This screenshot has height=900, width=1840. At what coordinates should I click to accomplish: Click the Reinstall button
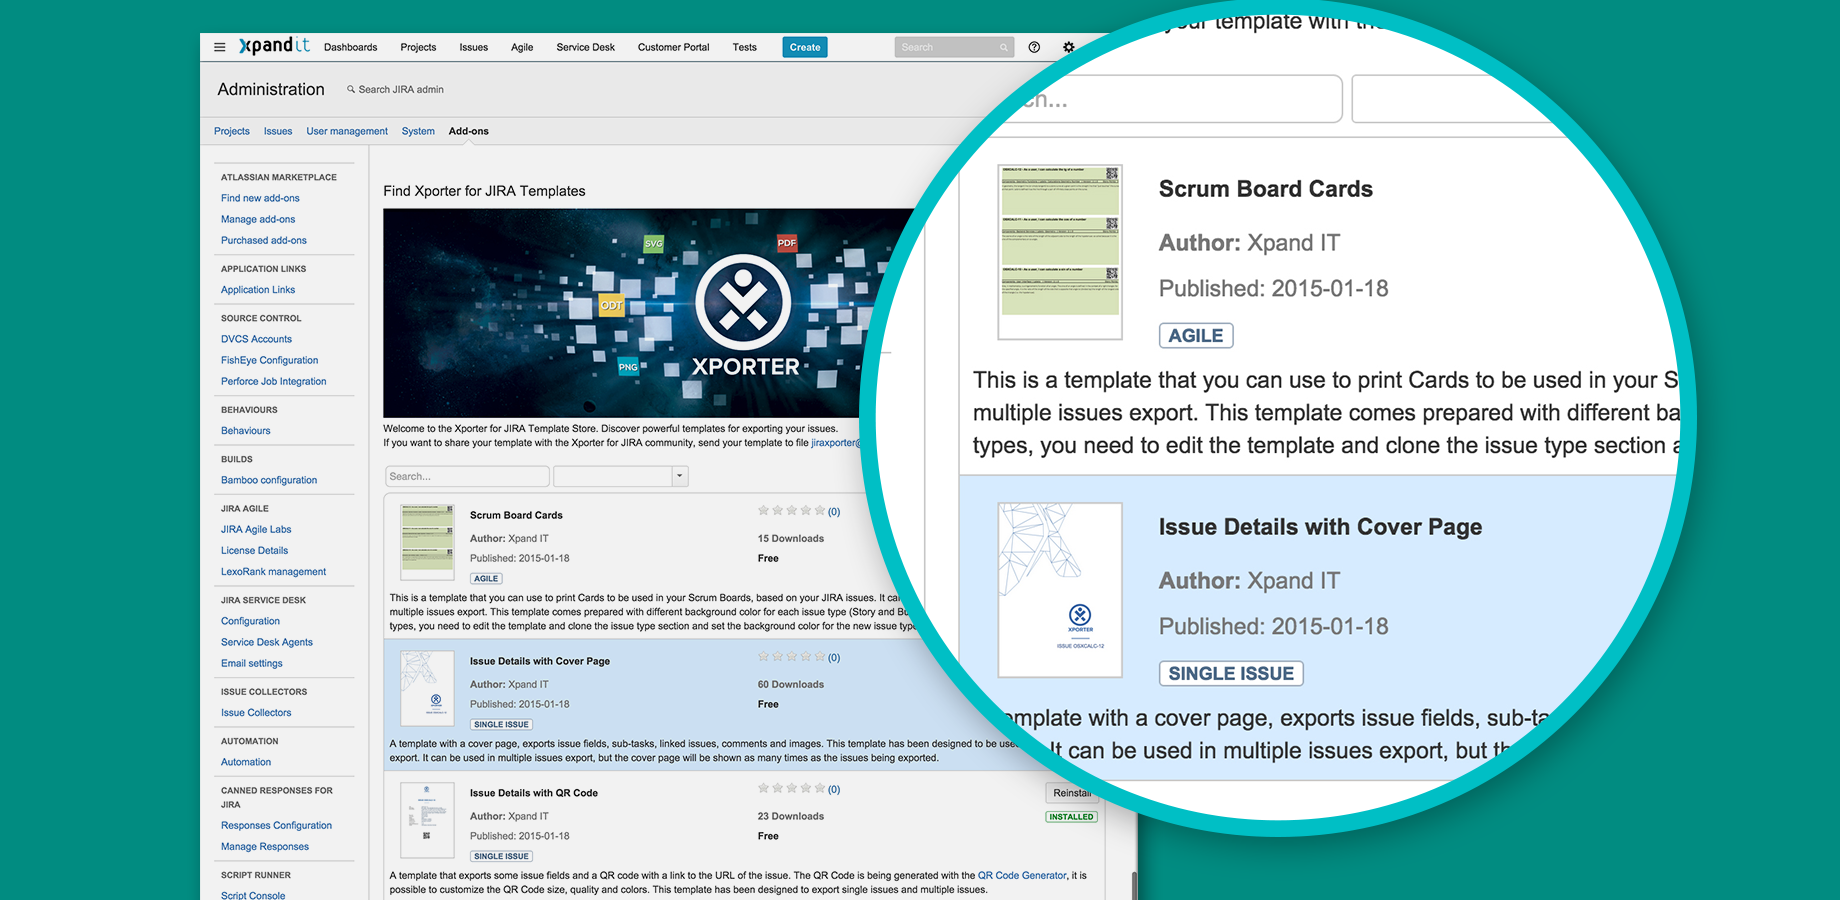point(1072,793)
